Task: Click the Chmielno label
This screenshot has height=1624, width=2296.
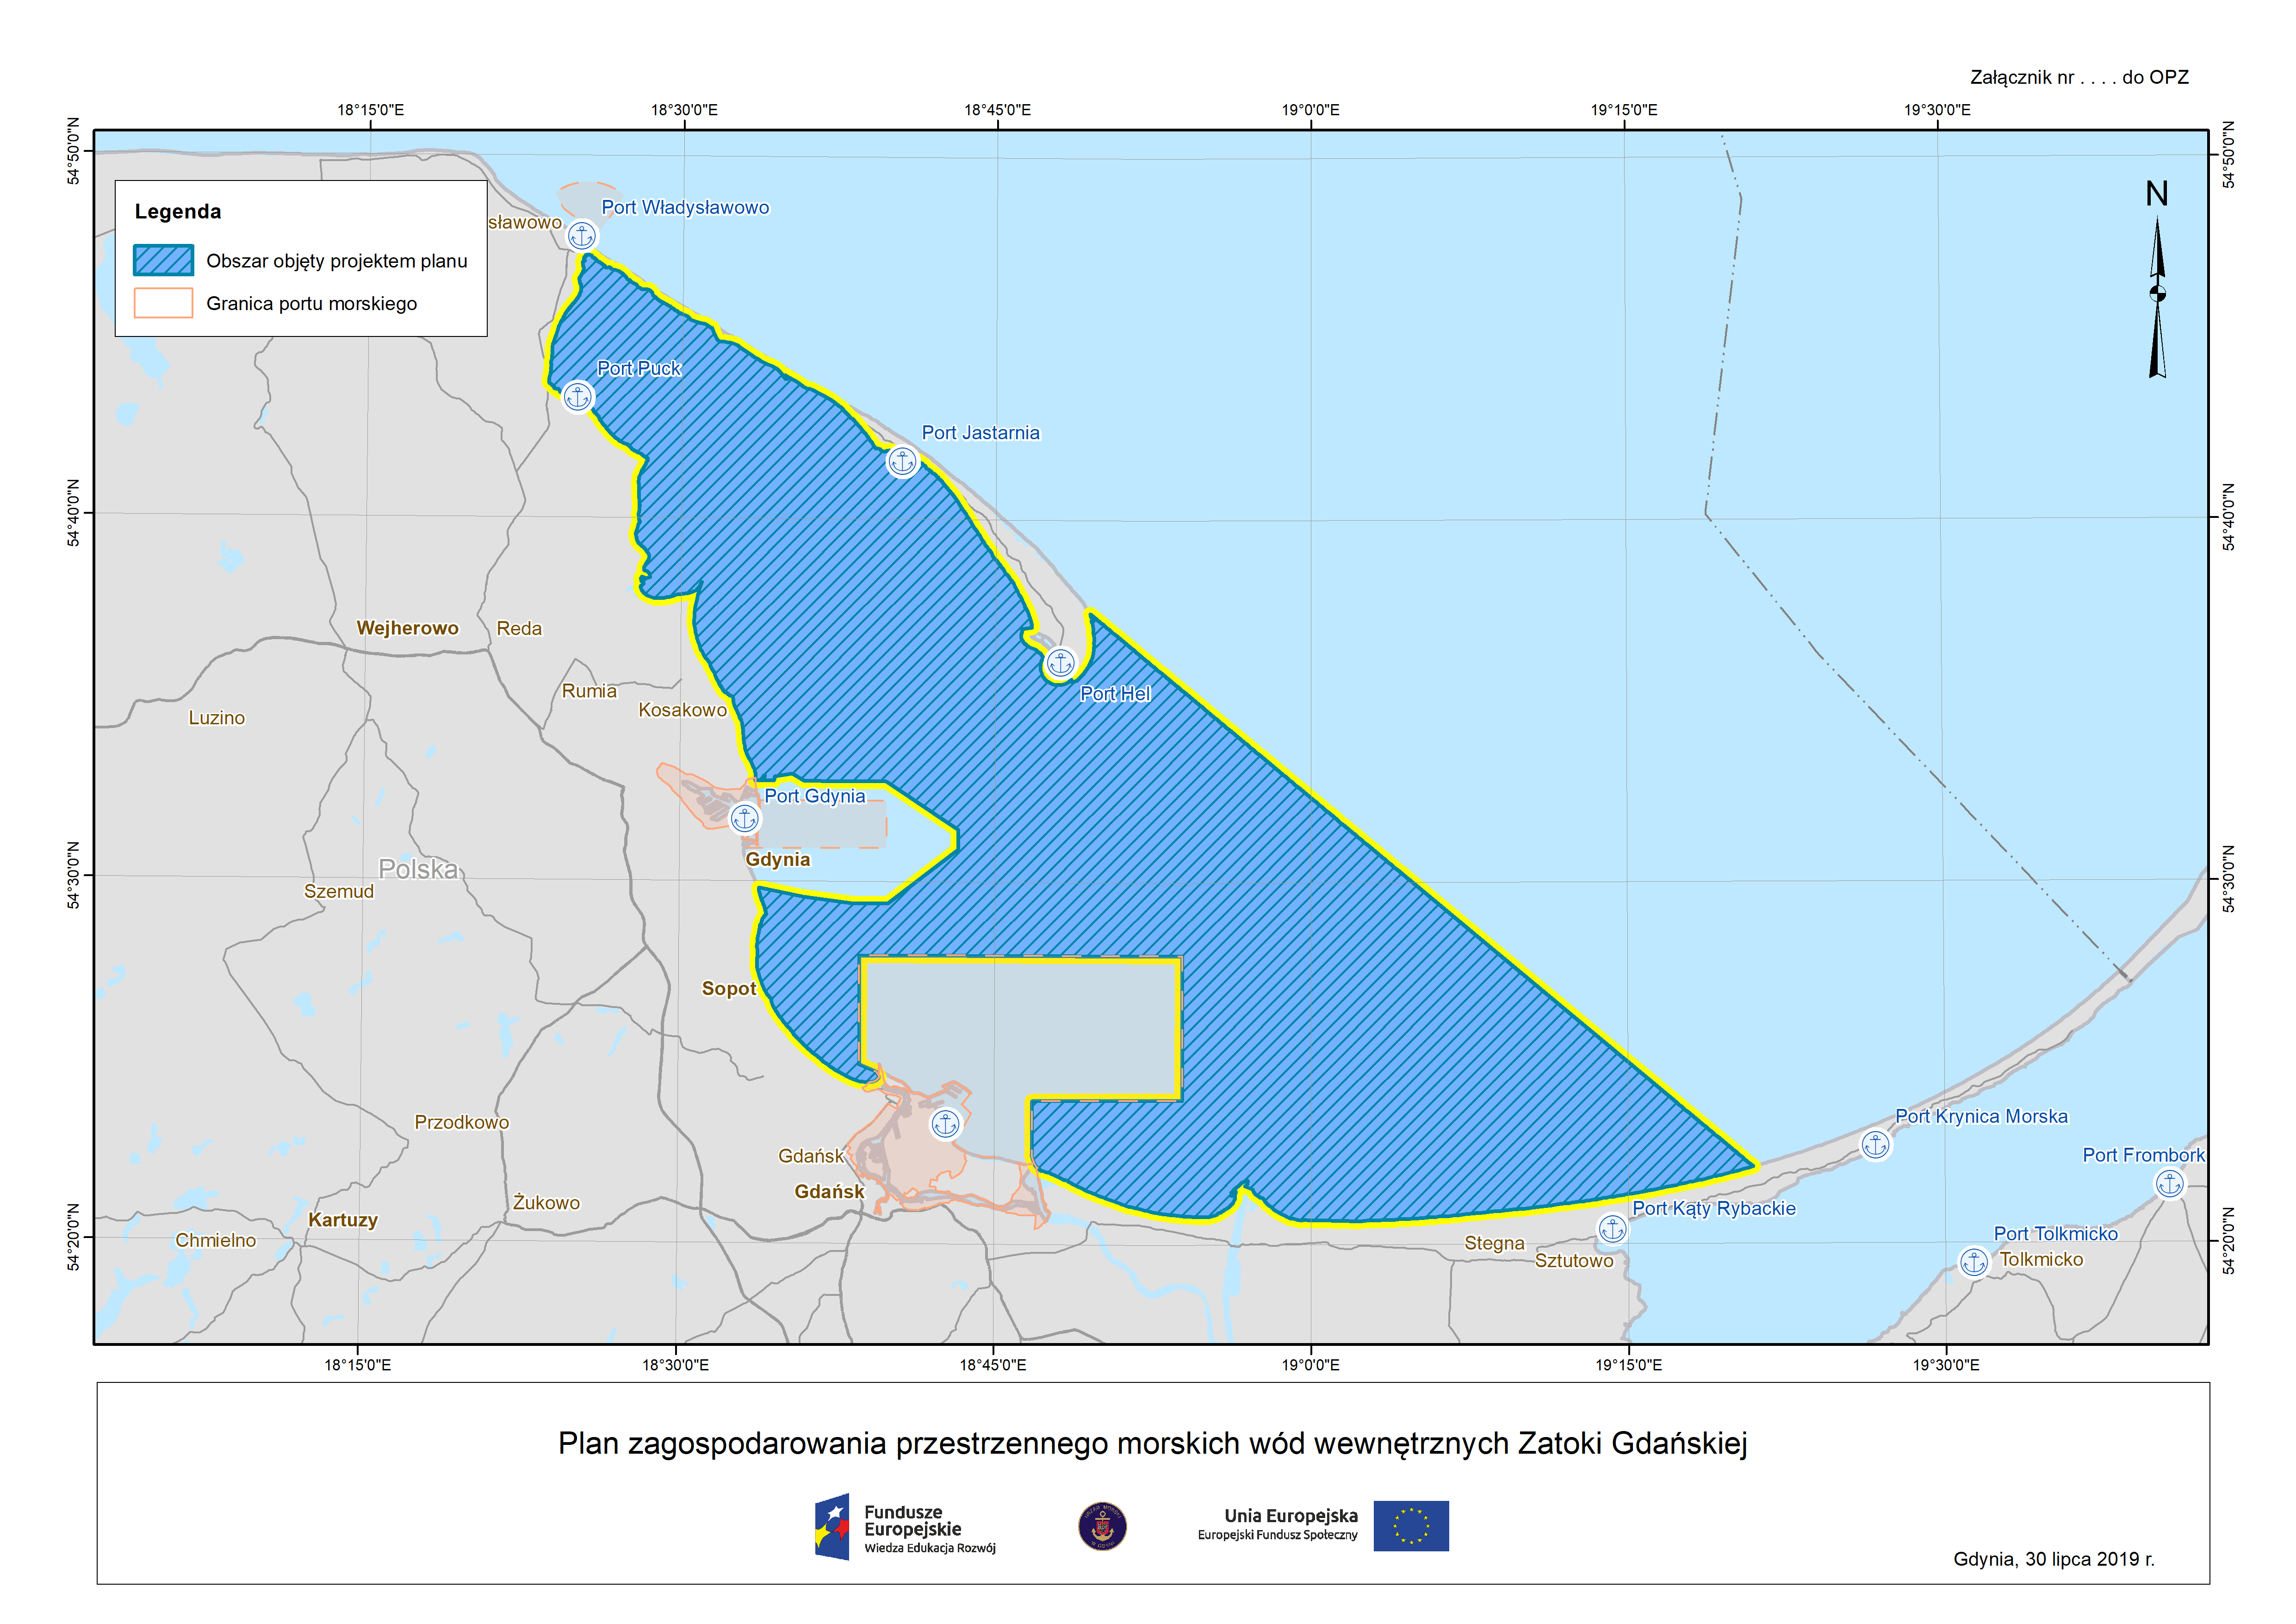Action: [215, 1241]
